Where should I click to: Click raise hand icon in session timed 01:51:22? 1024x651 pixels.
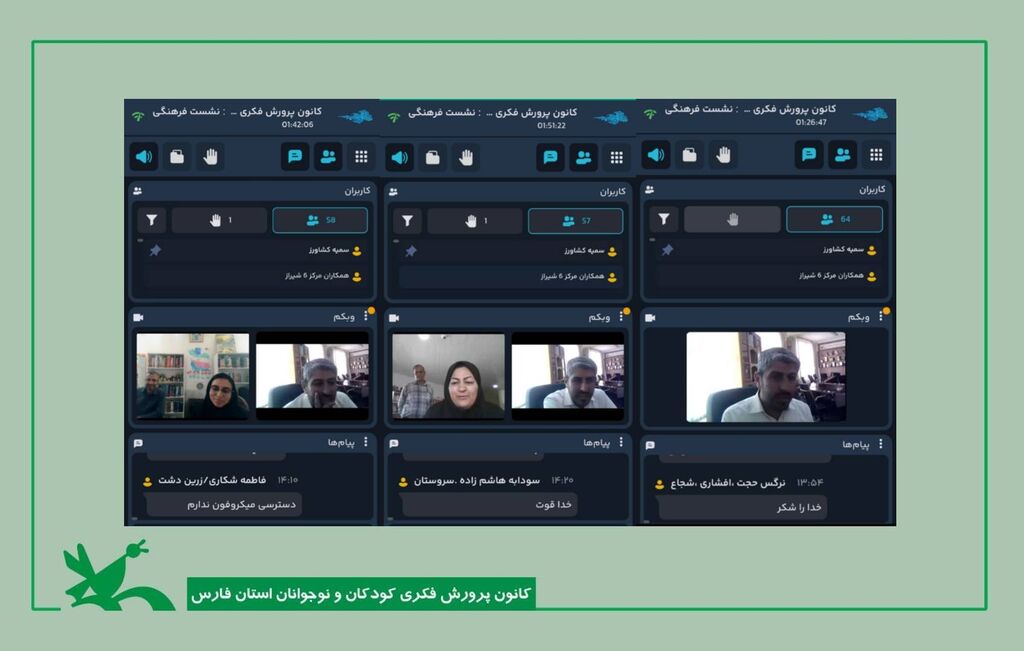(x=465, y=158)
